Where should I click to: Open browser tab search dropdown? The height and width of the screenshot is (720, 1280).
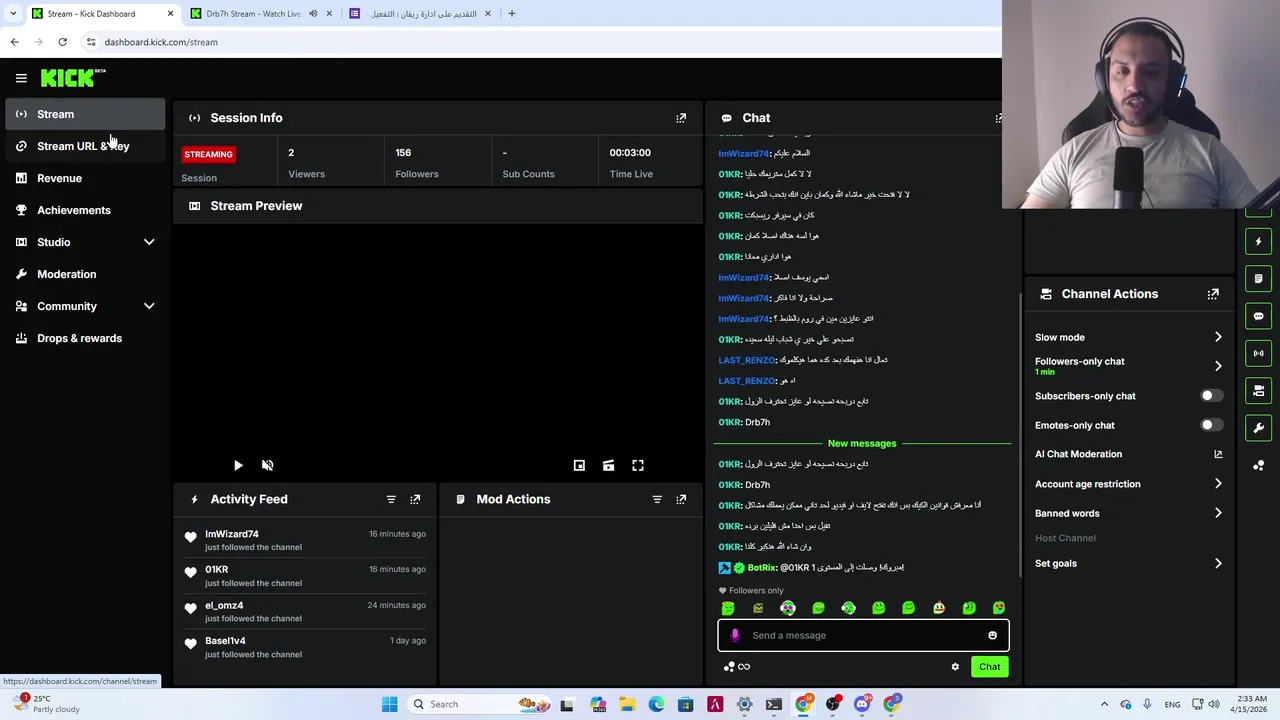pyautogui.click(x=12, y=14)
